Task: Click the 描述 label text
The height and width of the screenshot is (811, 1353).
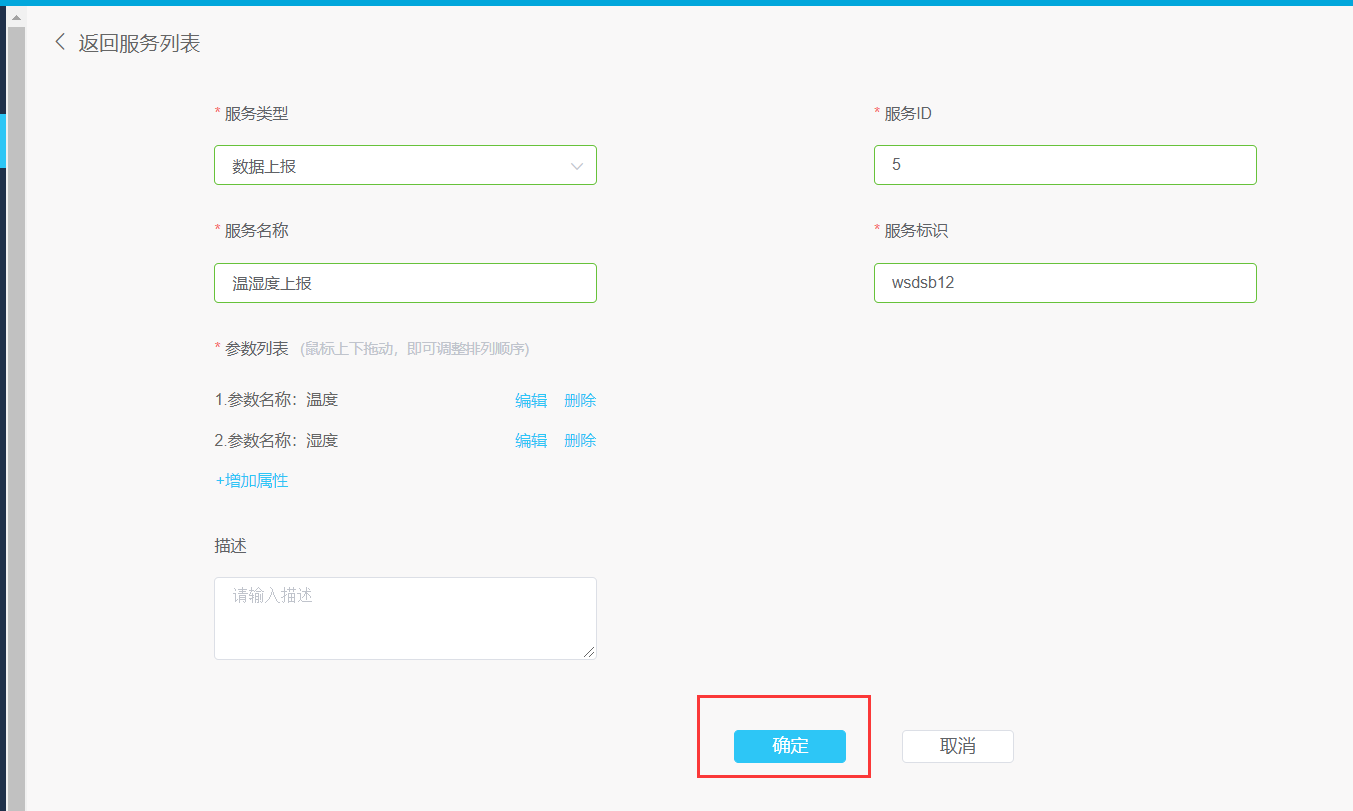Action: pos(230,546)
